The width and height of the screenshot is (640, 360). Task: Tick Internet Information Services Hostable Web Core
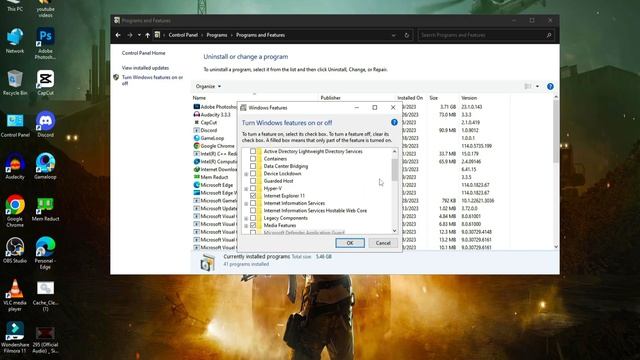click(x=253, y=211)
